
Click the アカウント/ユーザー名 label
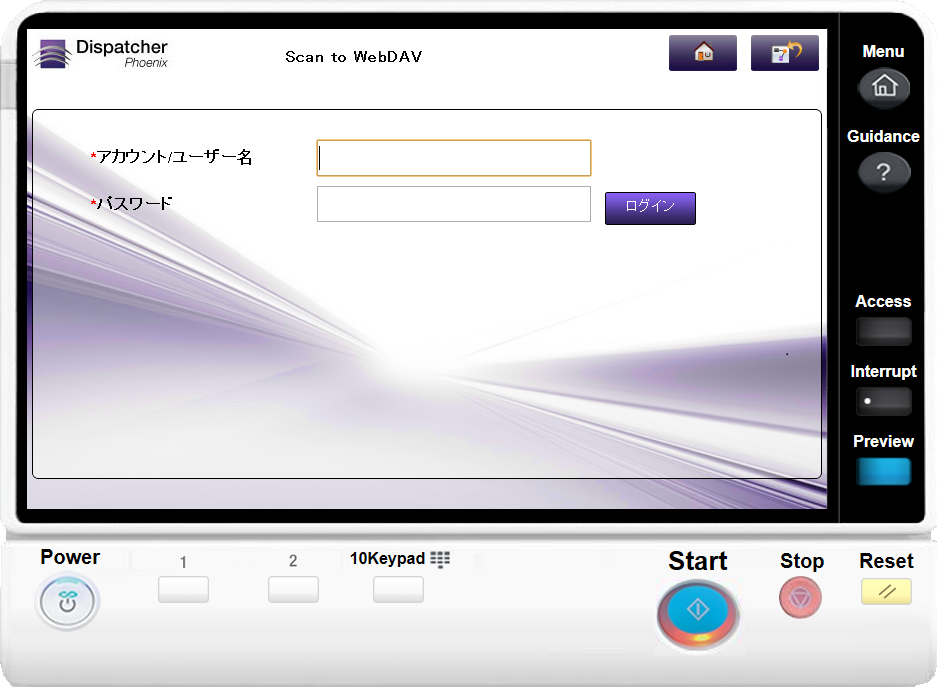coord(172,157)
